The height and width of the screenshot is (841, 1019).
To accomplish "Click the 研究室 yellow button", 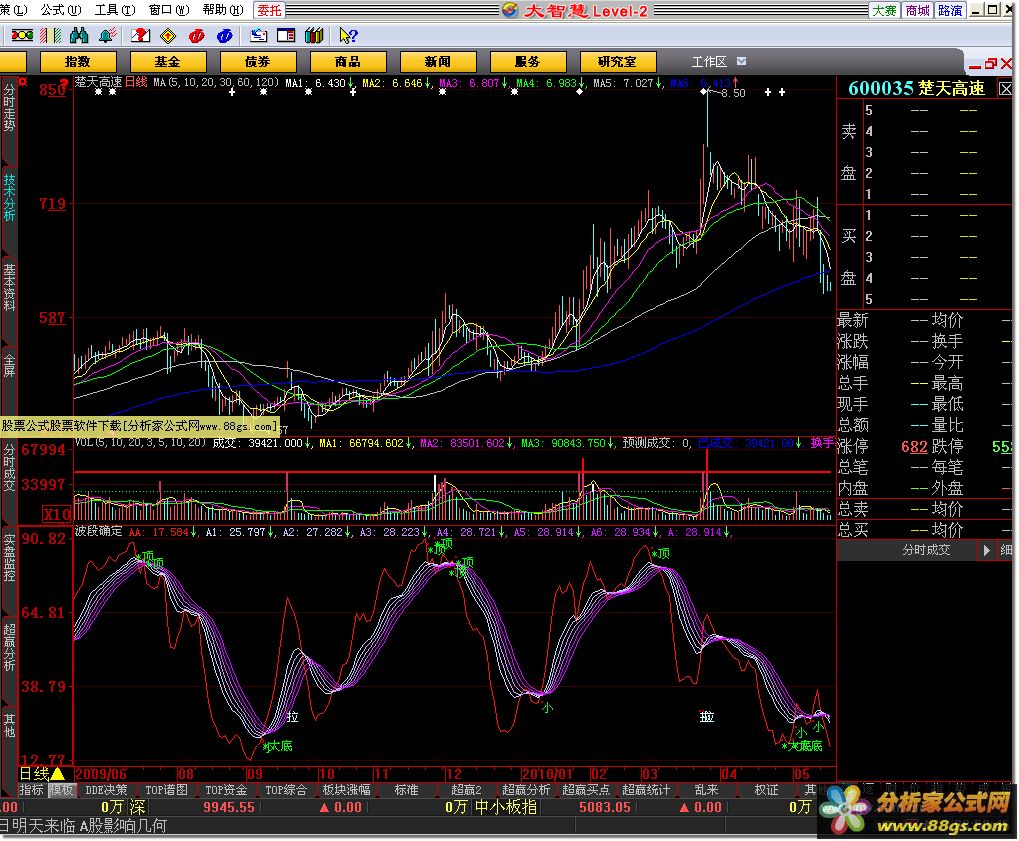I will (617, 62).
